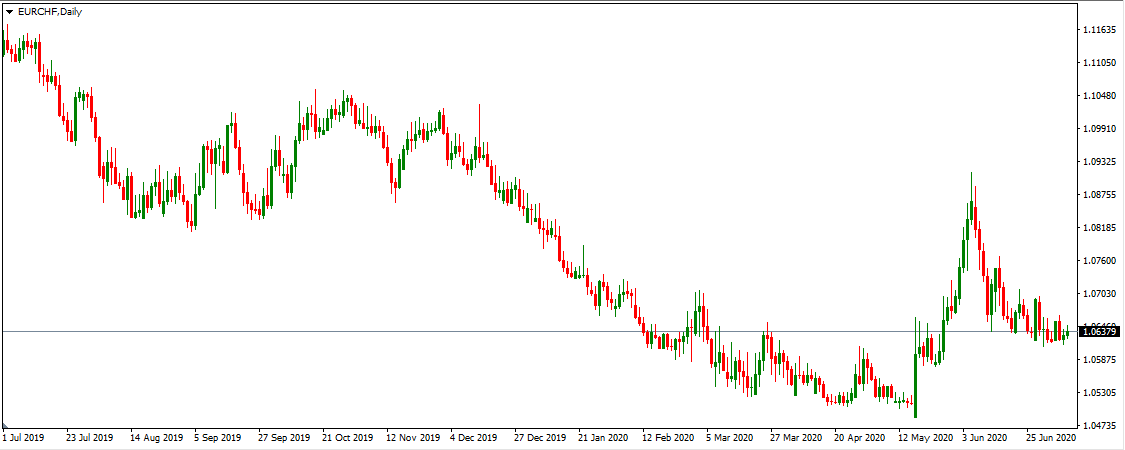Click the 20 Apr 2020 date label
This screenshot has width=1125, height=450.
tap(860, 437)
